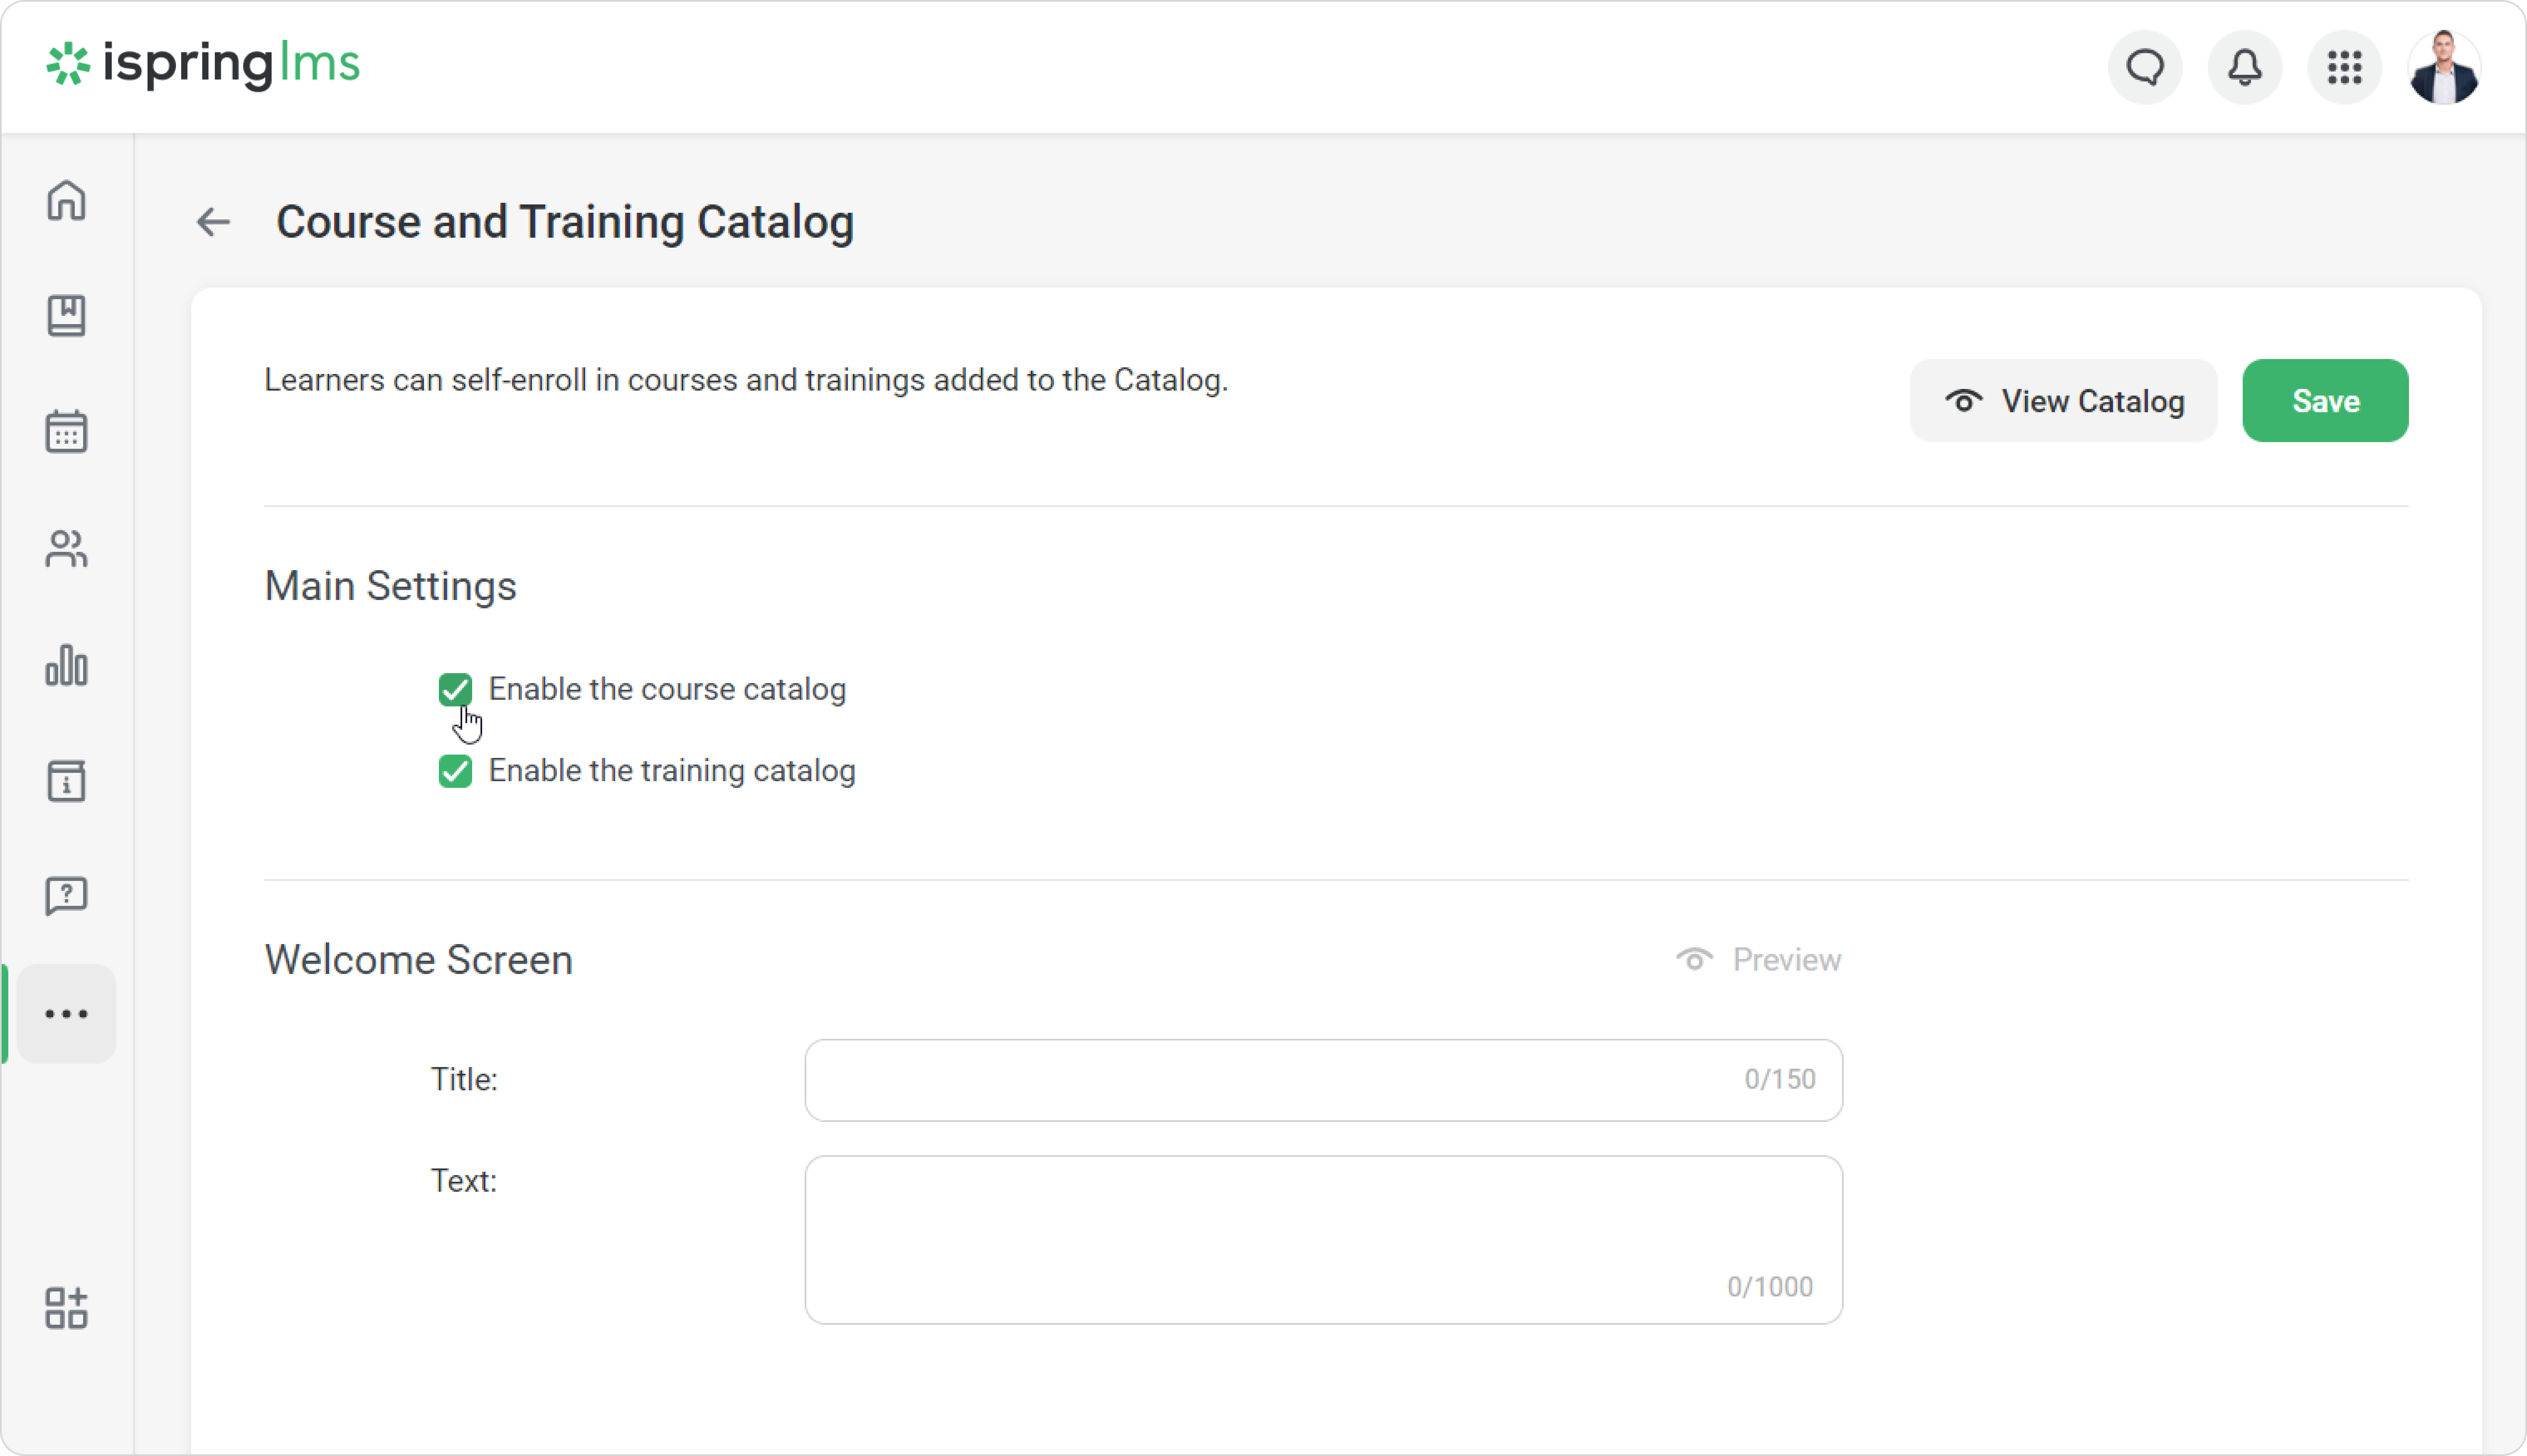
Task: Open the More (three dots) sidebar menu
Action: 66,1014
